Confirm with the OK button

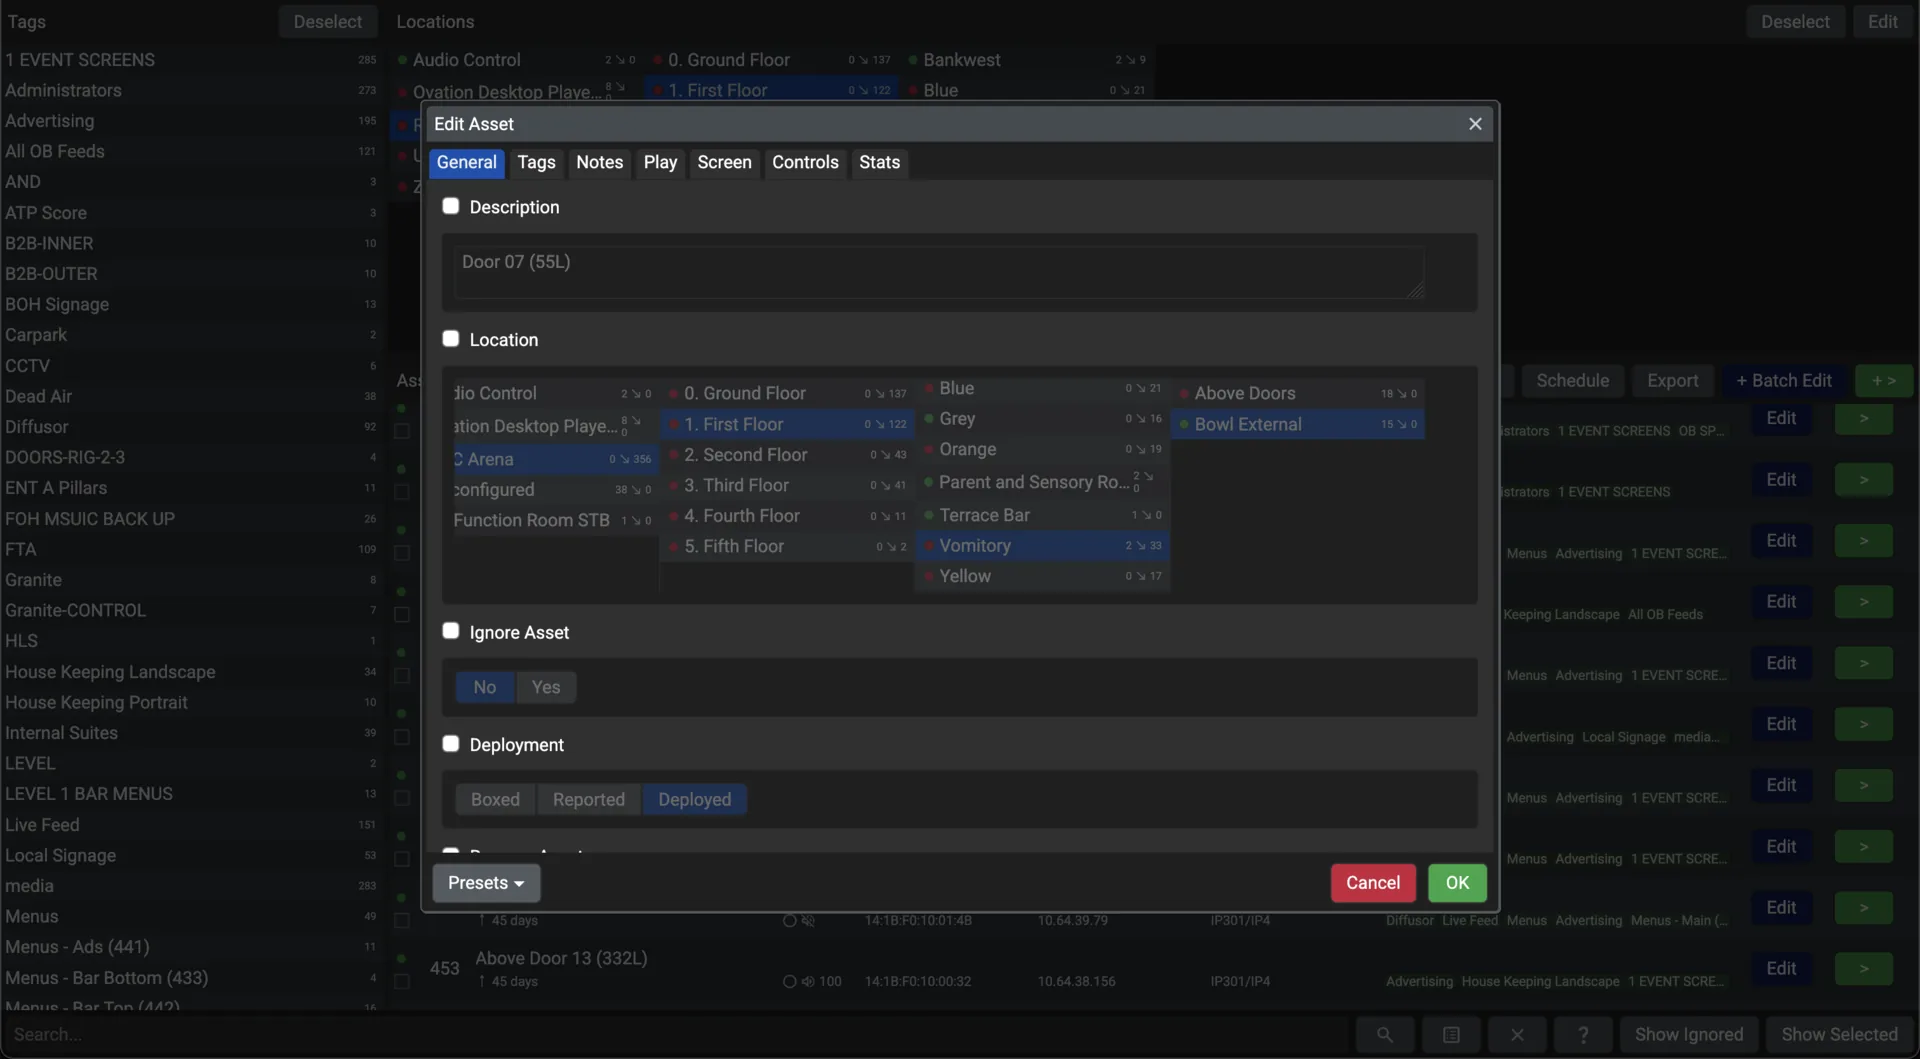[1457, 883]
